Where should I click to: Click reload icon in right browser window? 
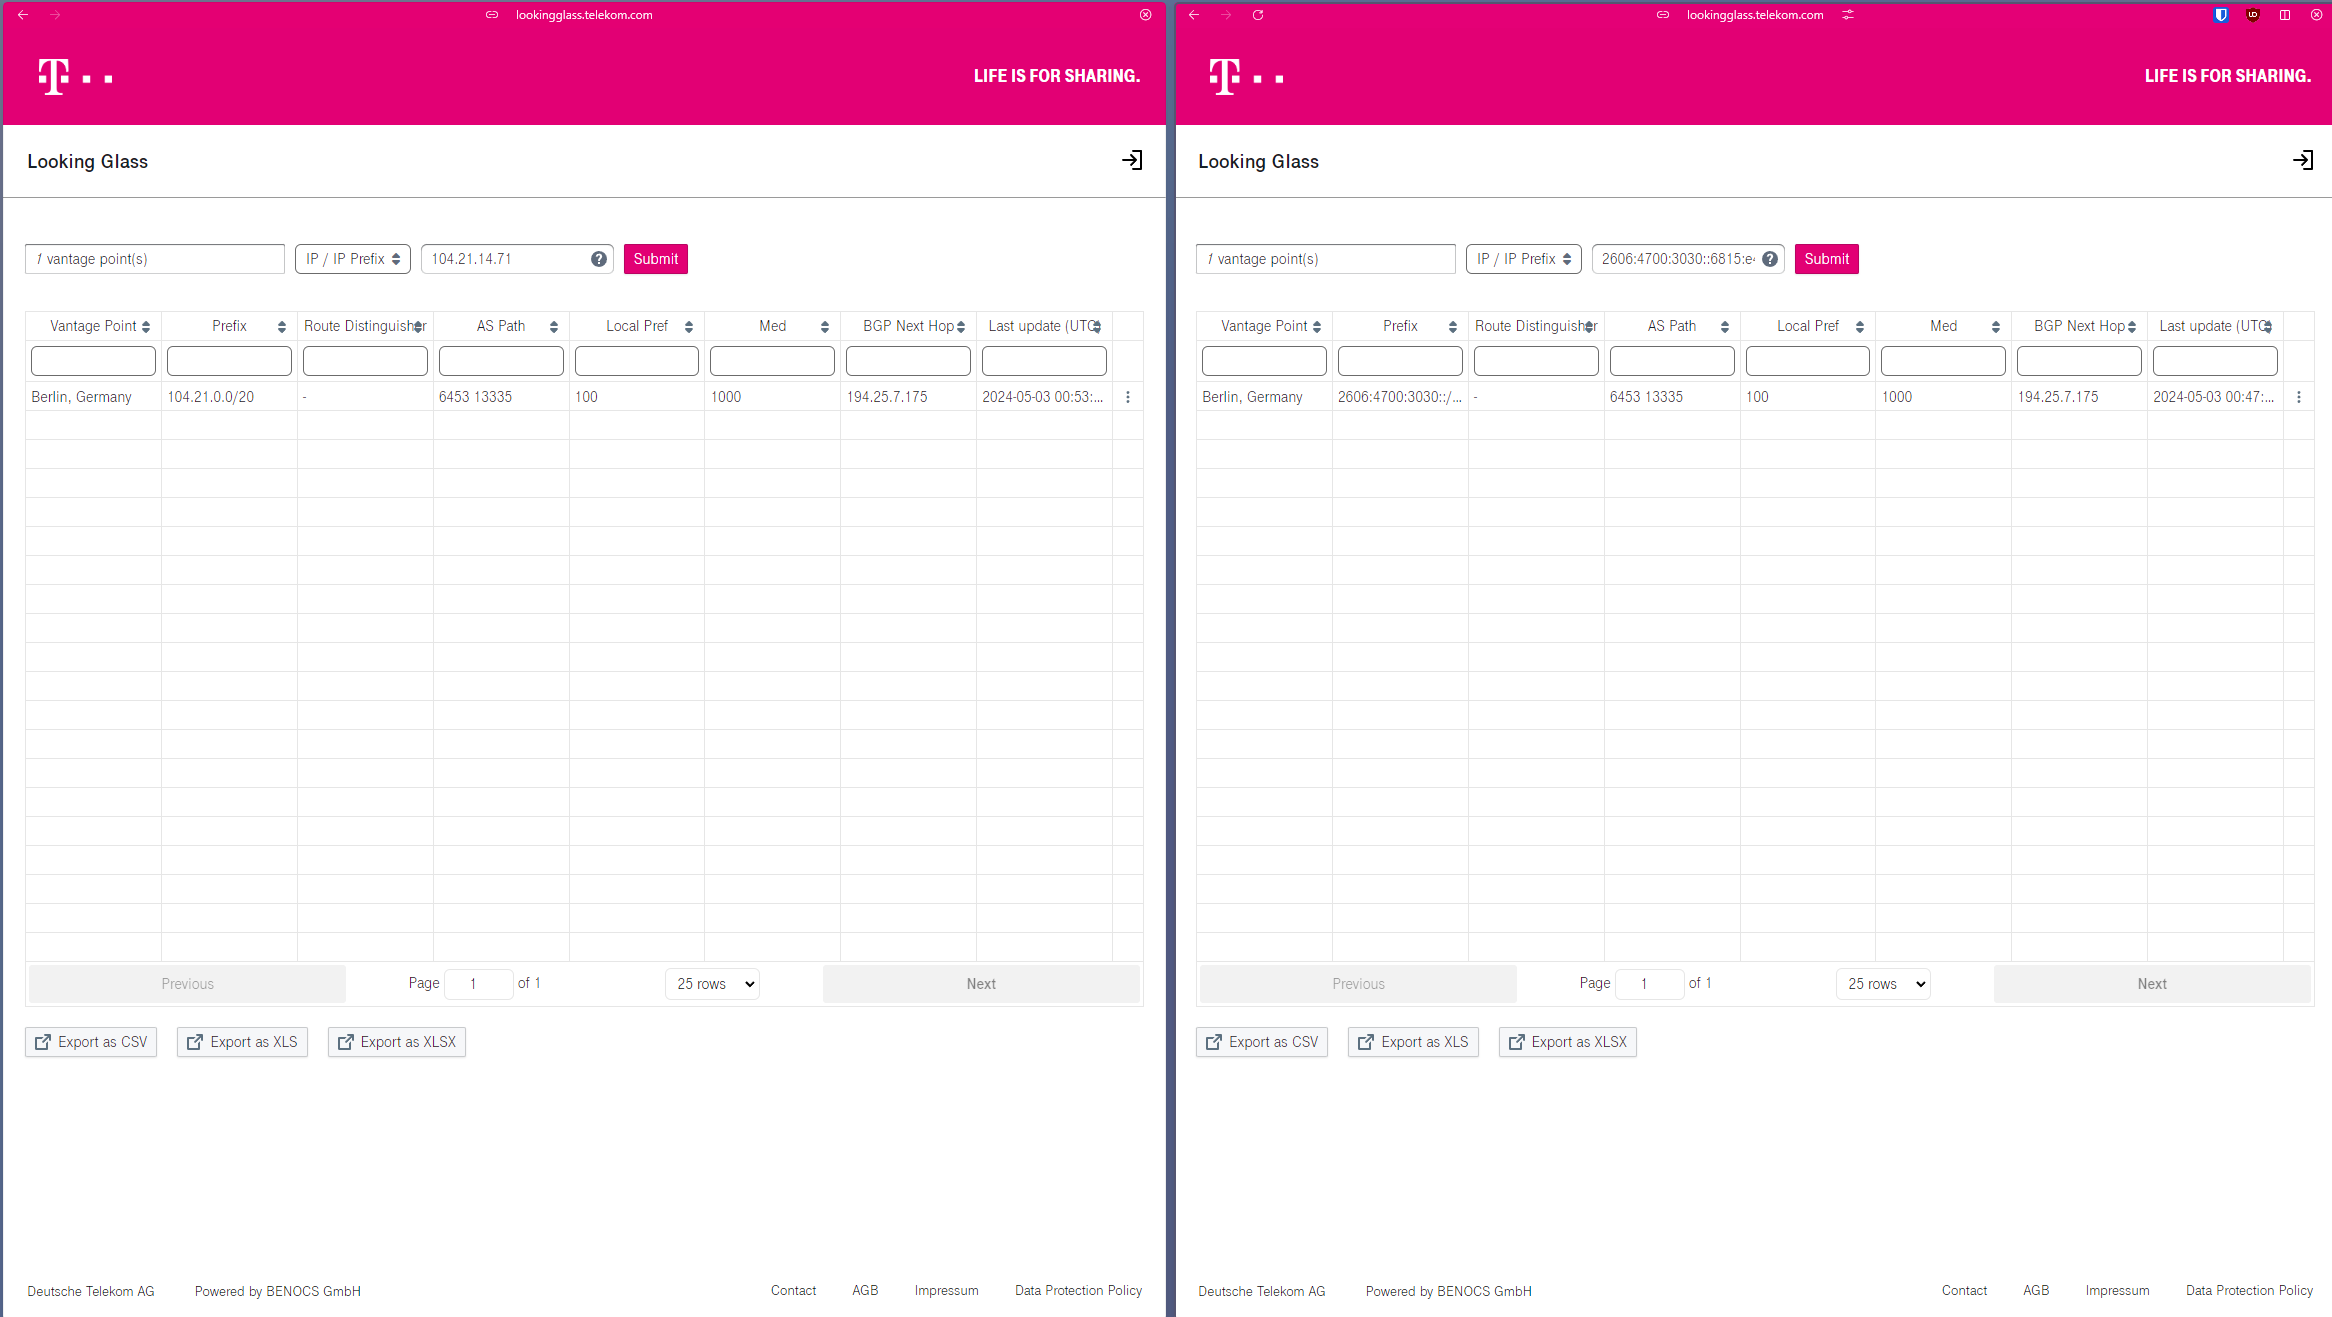(x=1258, y=15)
